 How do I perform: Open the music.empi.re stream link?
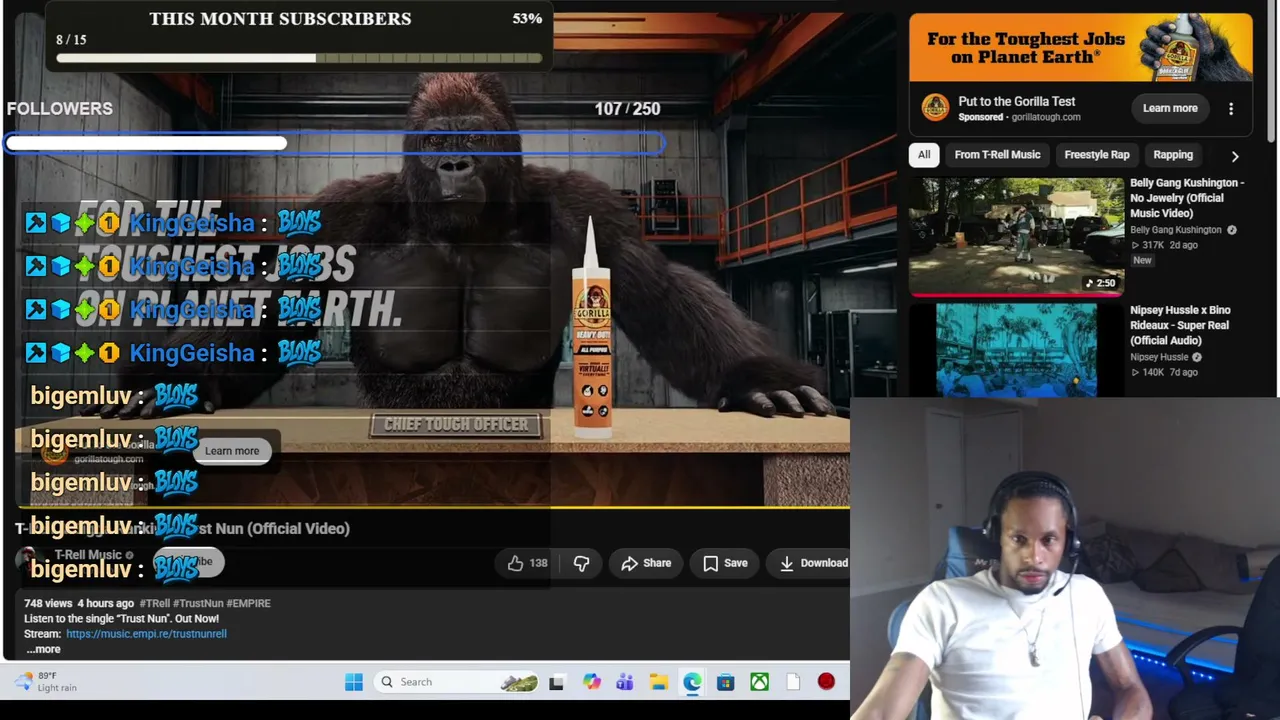pos(146,634)
